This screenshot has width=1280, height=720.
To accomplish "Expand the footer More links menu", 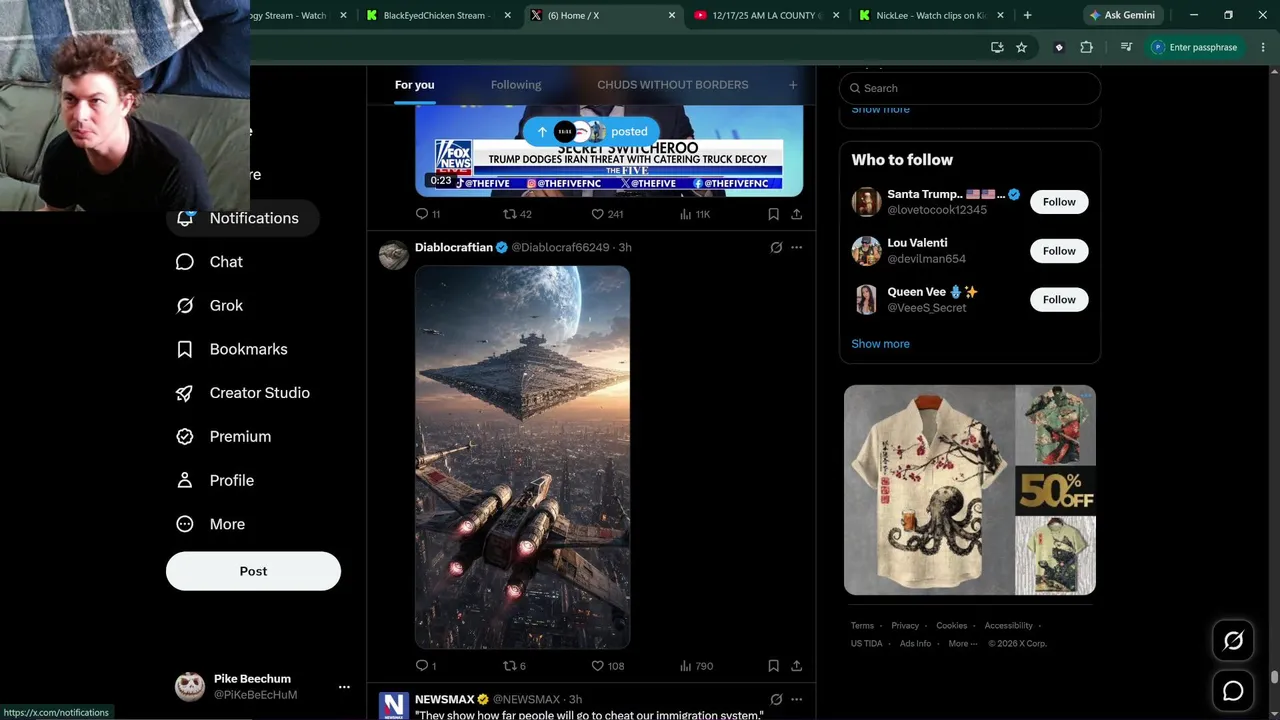I will [x=962, y=644].
